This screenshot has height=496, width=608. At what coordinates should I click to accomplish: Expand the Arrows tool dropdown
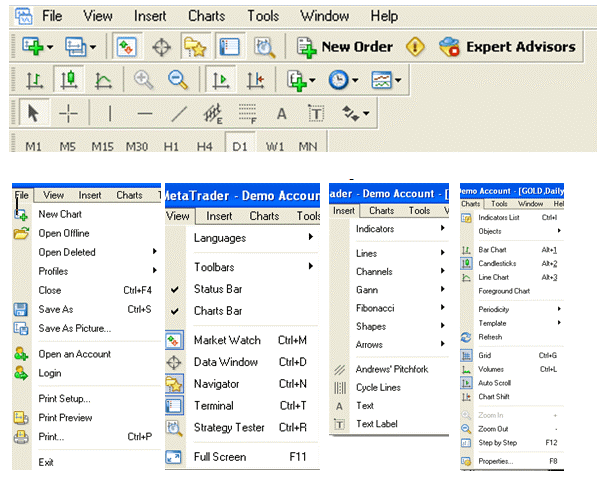366,114
